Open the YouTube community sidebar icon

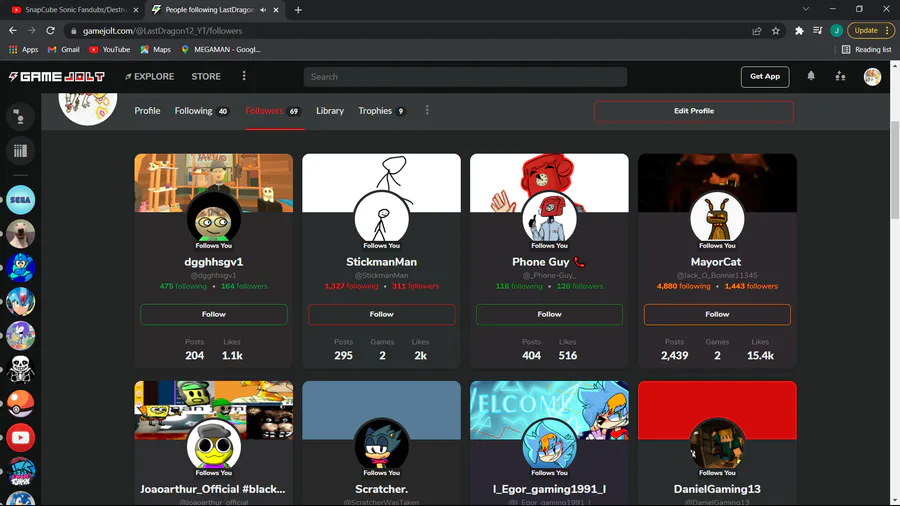(x=21, y=437)
